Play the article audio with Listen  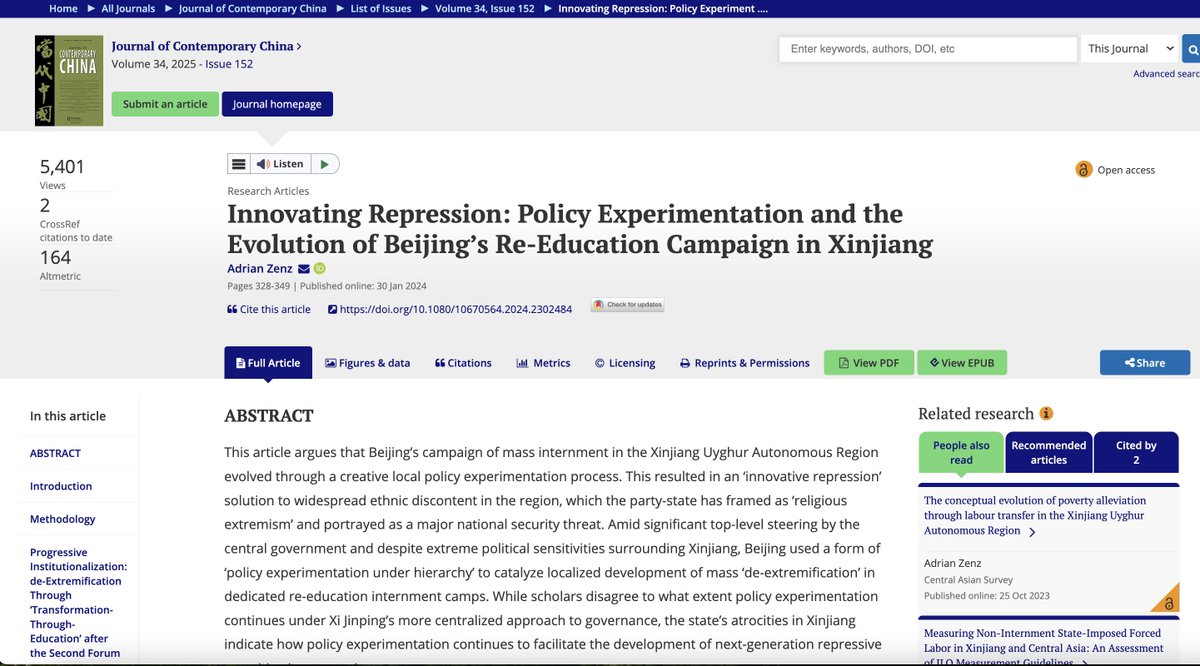pyautogui.click(x=280, y=164)
